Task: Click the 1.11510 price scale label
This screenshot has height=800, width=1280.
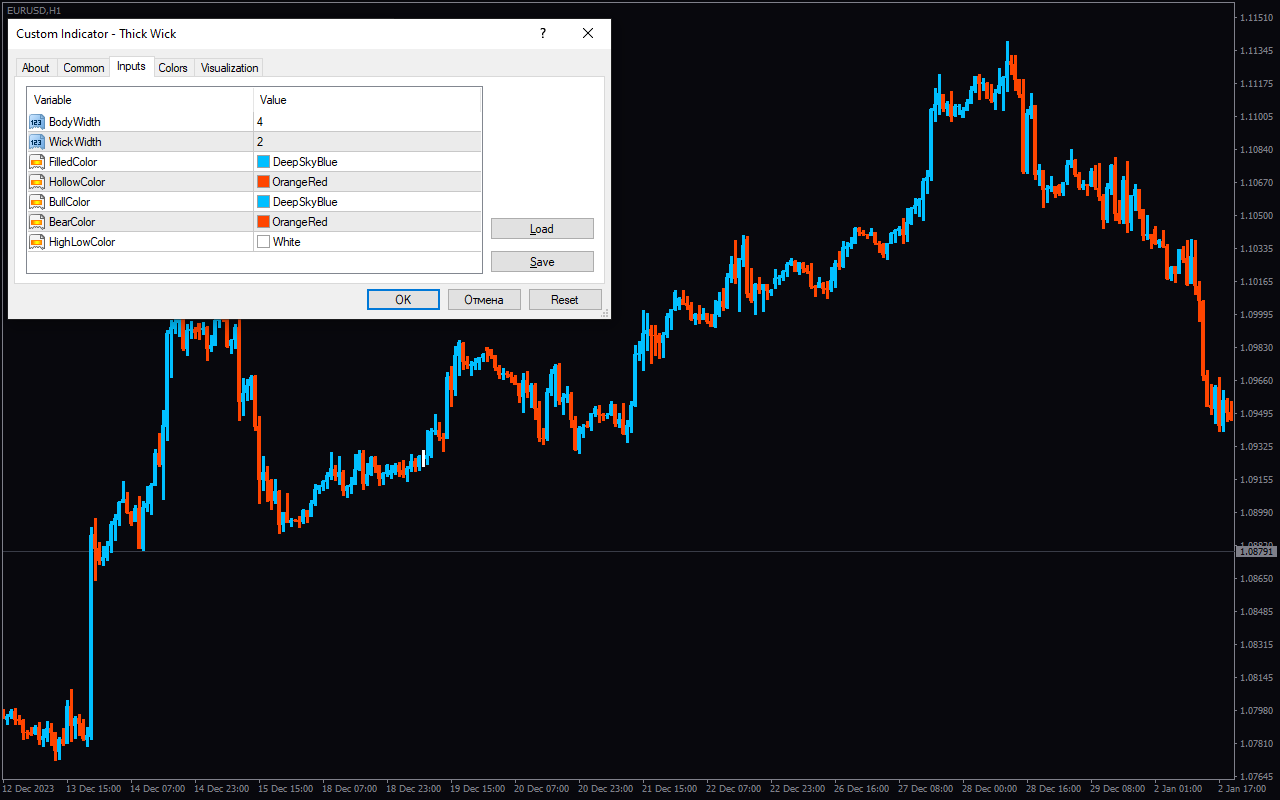Action: pyautogui.click(x=1256, y=18)
